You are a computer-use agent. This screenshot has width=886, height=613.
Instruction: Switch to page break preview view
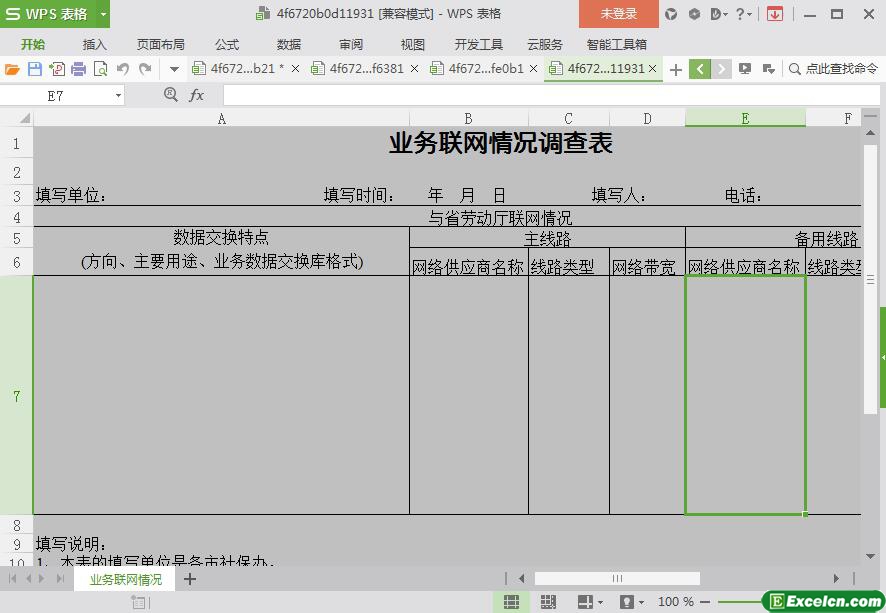548,602
